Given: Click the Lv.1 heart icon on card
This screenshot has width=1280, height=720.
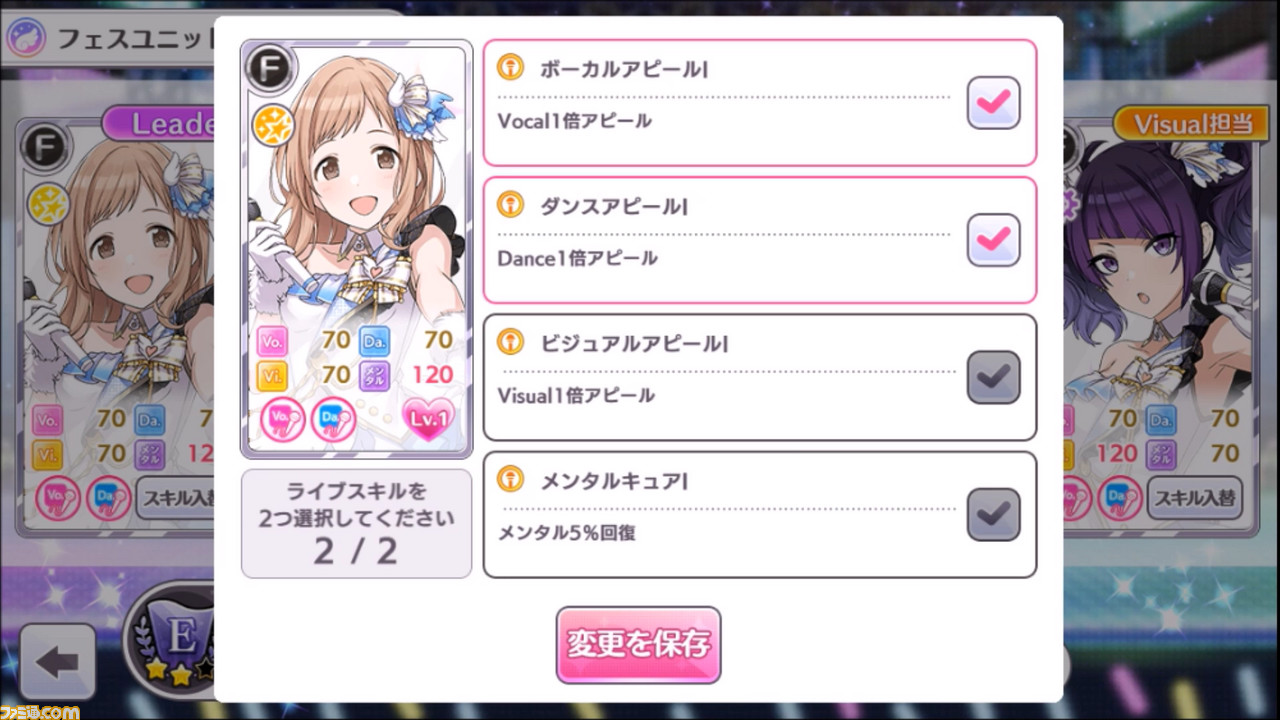Looking at the screenshot, I should tap(429, 420).
